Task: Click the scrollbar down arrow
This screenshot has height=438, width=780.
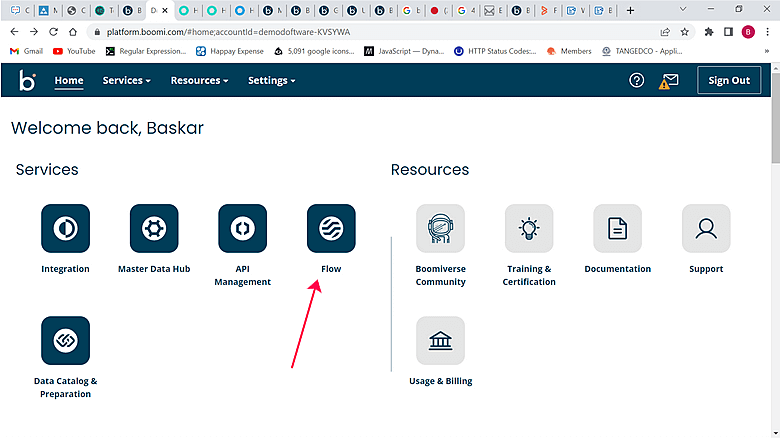Action: coord(776,434)
